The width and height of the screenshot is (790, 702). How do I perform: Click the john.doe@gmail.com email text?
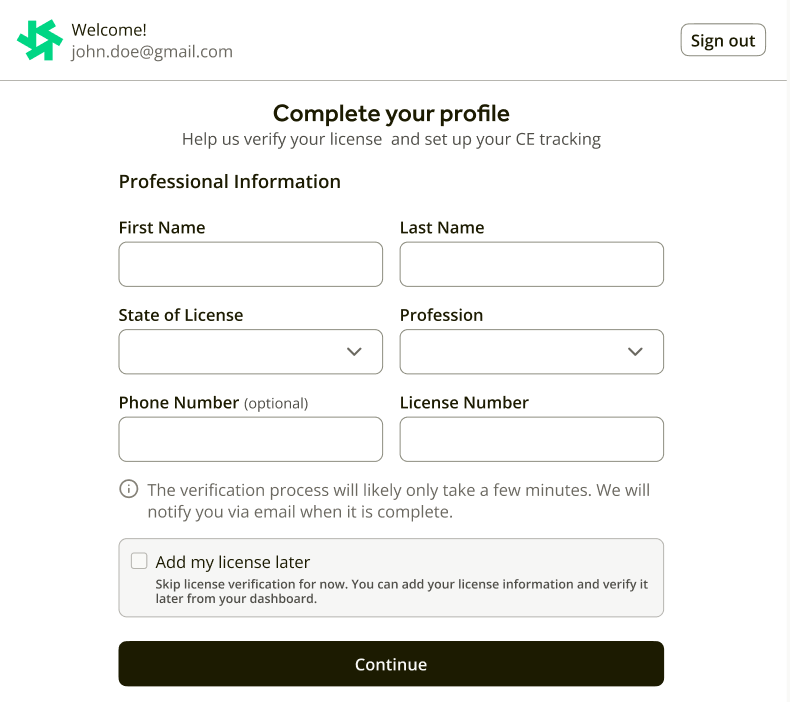tap(152, 52)
